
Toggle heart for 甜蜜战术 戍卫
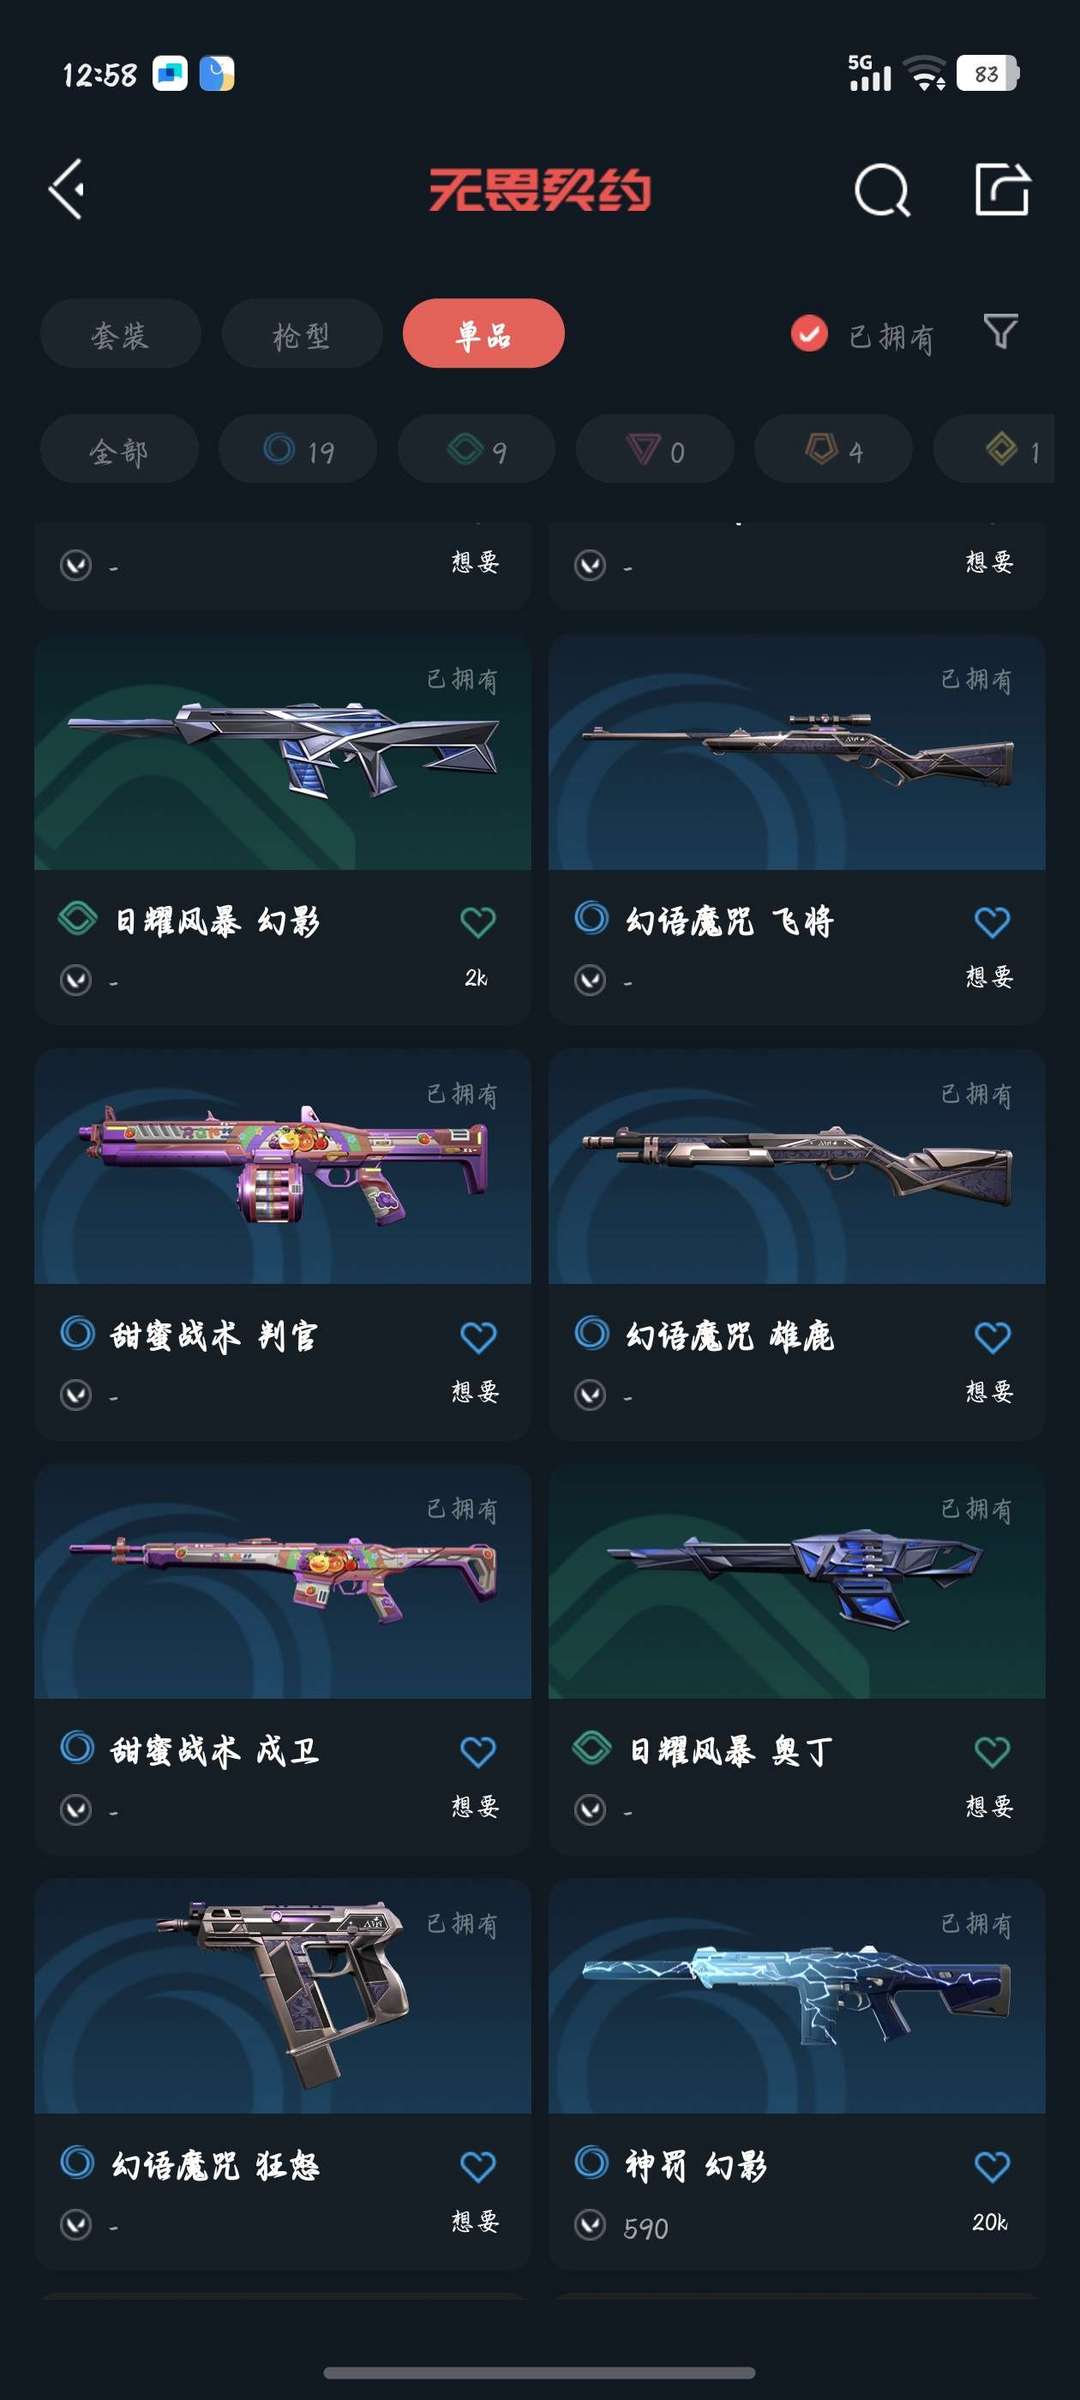478,1752
